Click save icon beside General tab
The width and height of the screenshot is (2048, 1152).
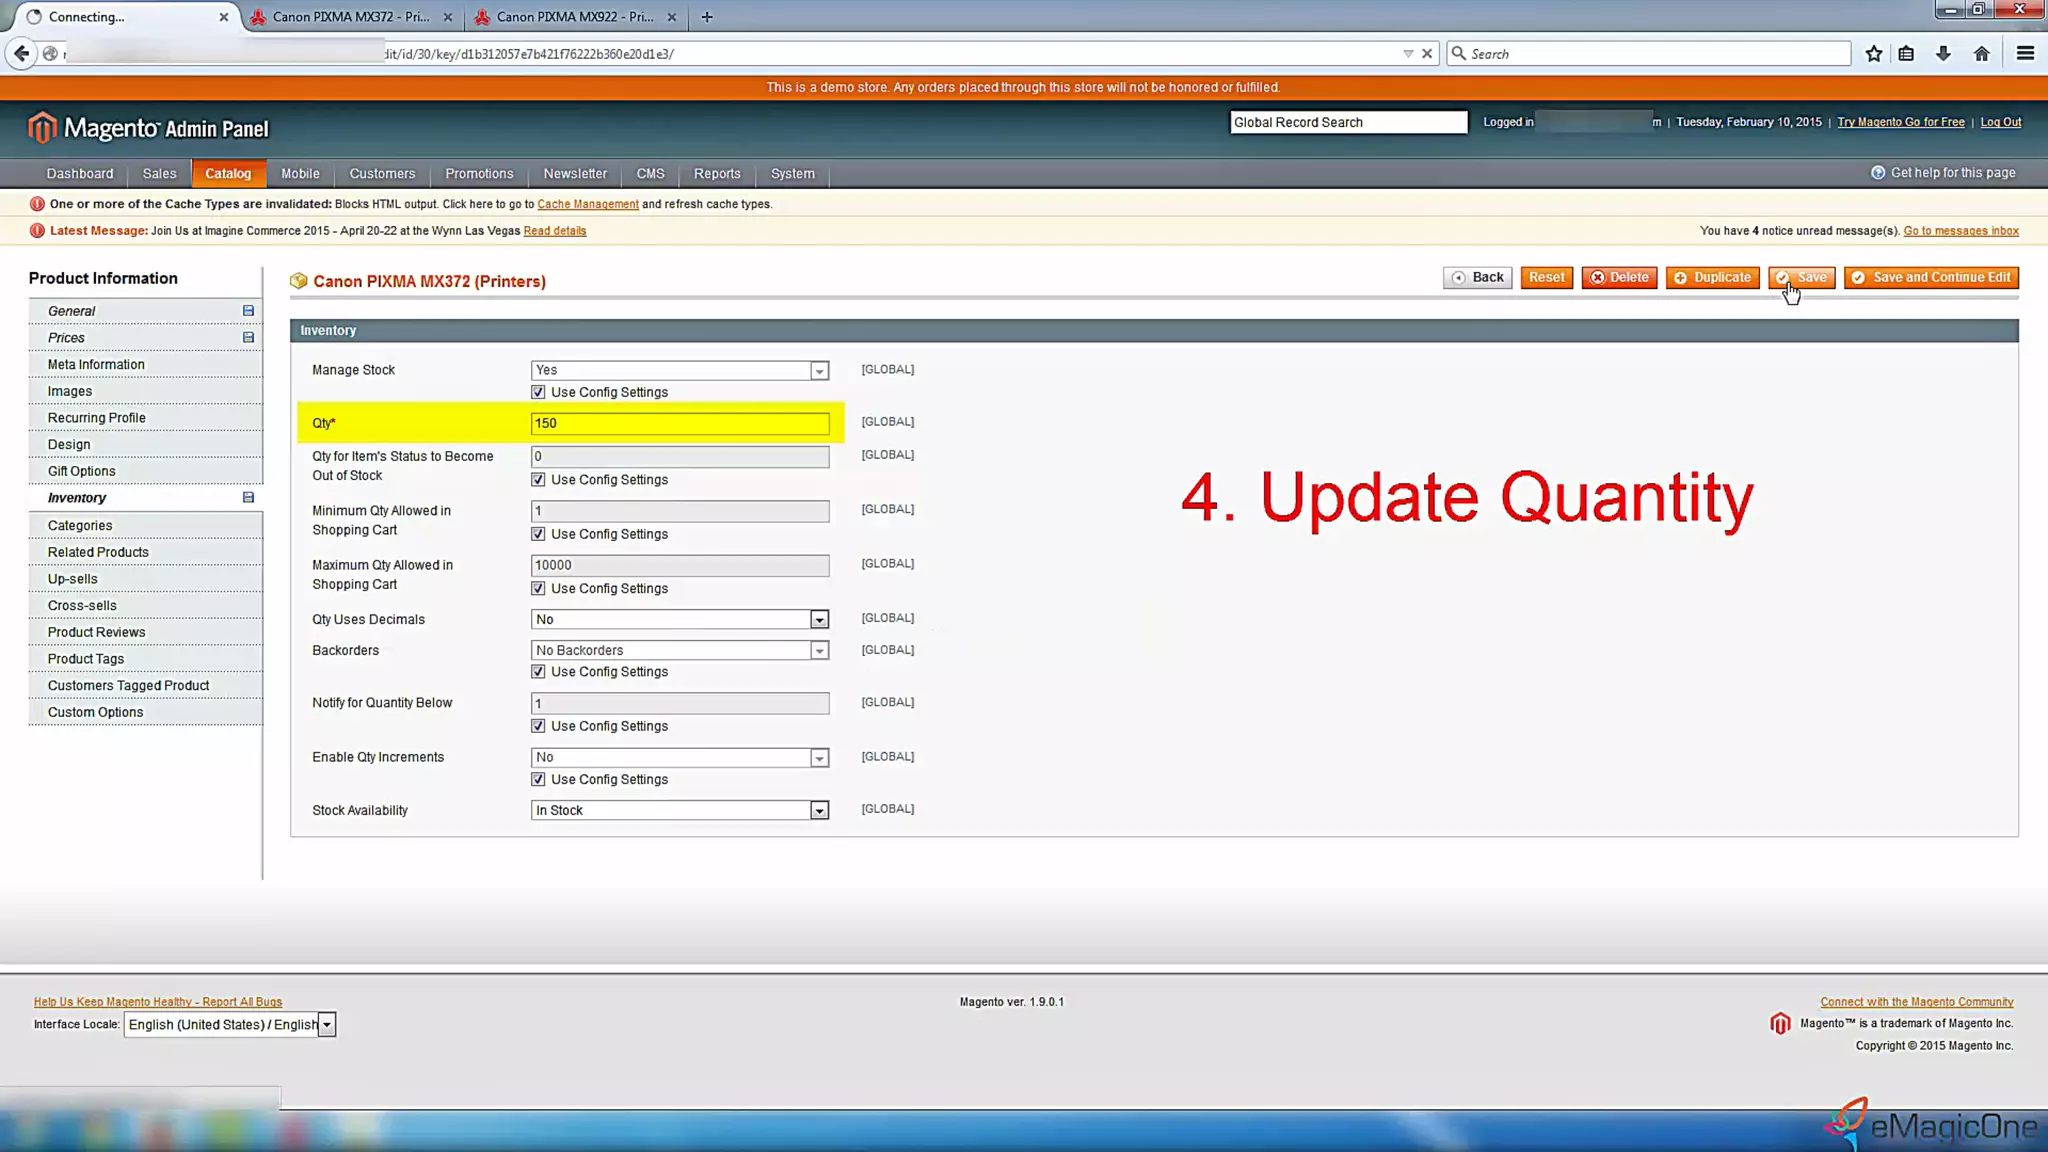[x=248, y=311]
